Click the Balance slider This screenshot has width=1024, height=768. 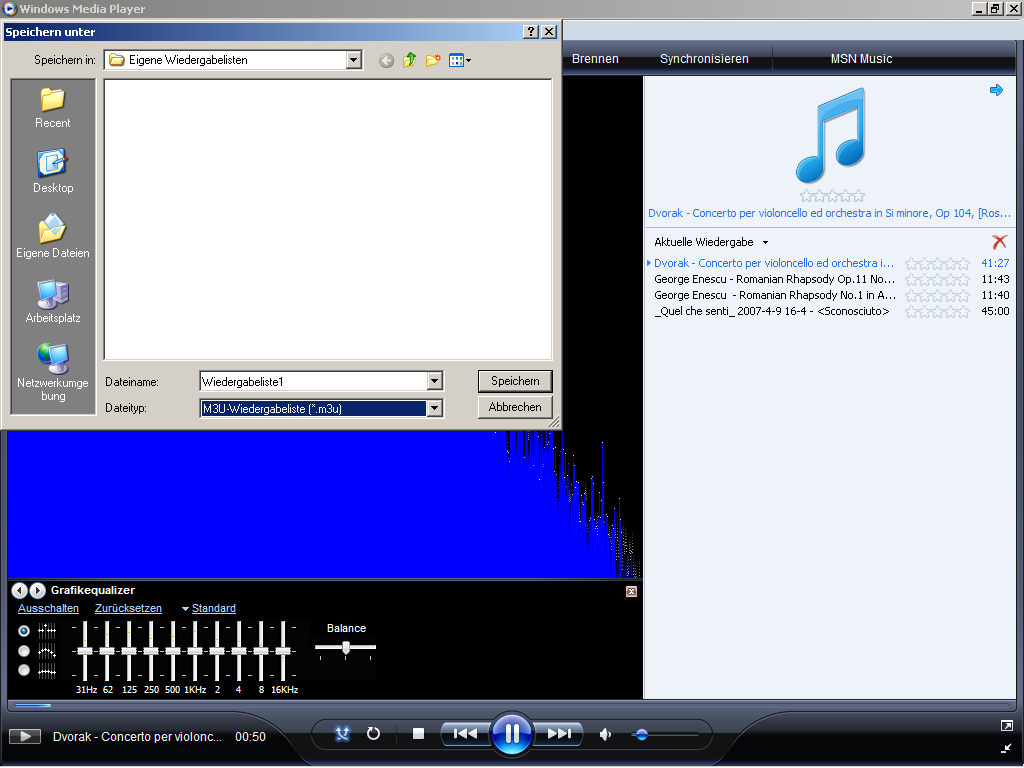(x=346, y=648)
